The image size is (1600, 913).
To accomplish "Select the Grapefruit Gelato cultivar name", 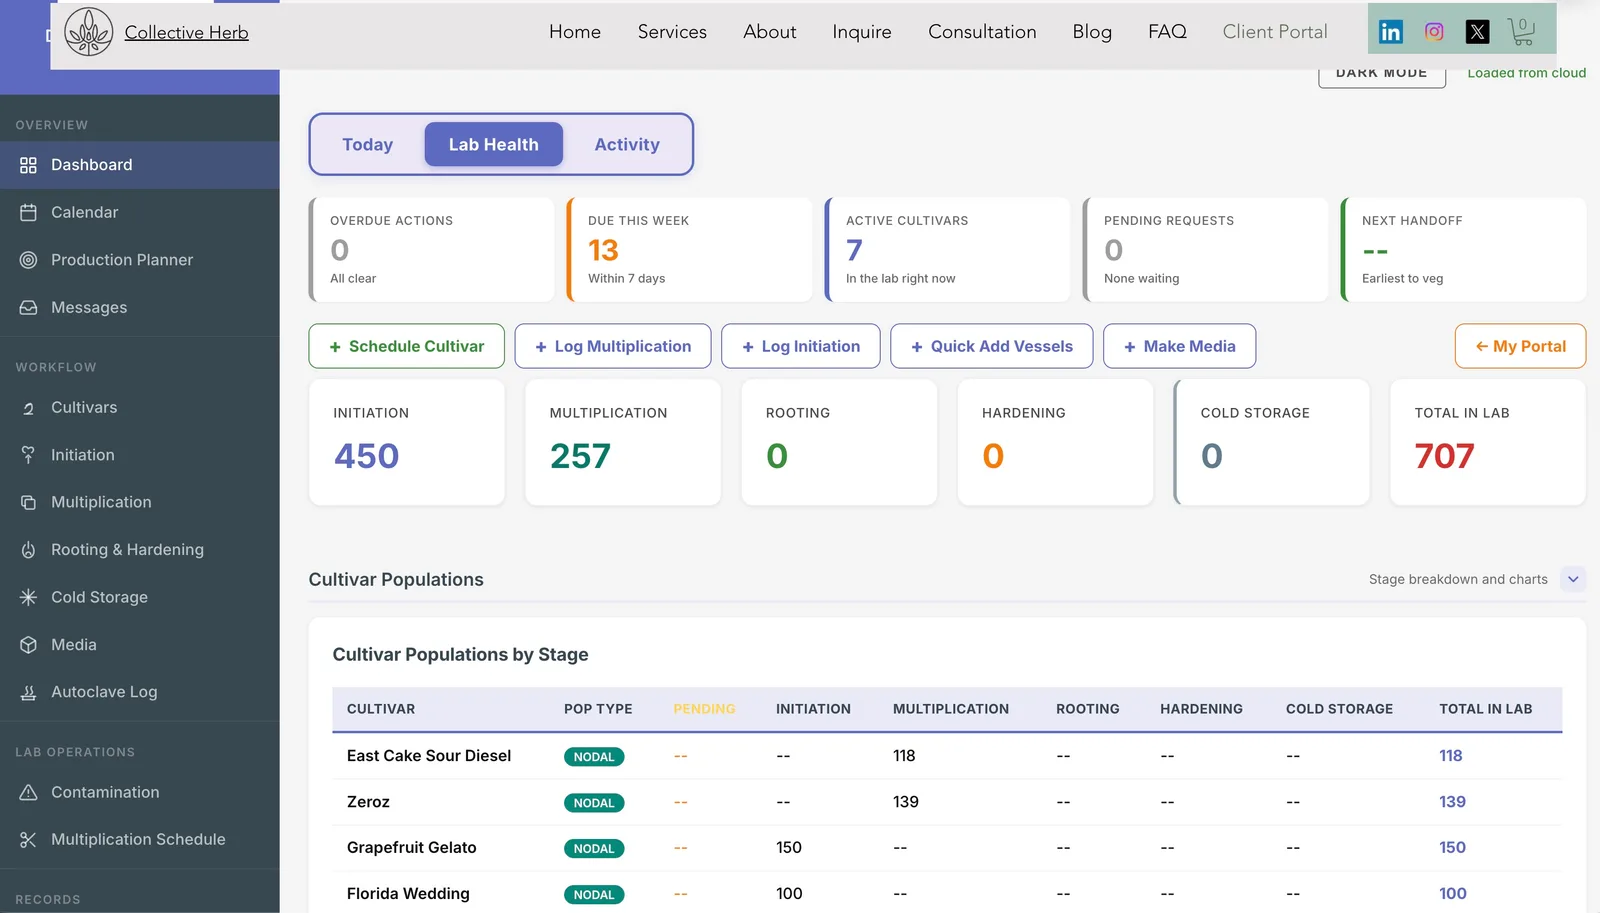I will click(x=412, y=848).
